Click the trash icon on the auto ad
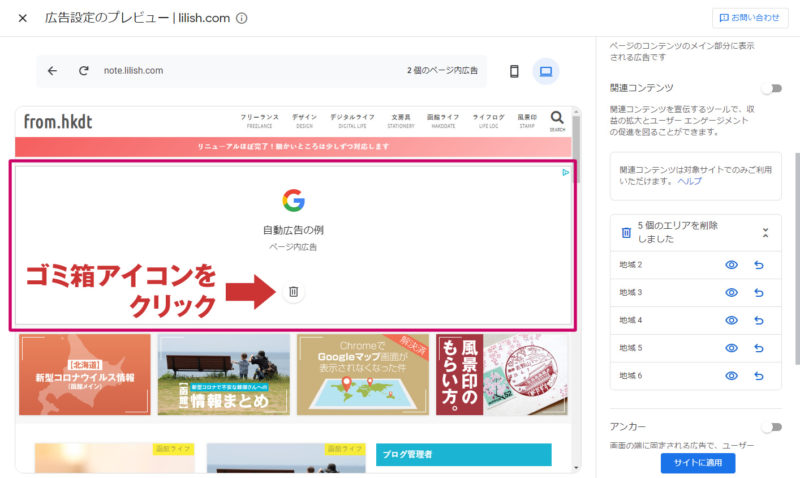 point(293,292)
